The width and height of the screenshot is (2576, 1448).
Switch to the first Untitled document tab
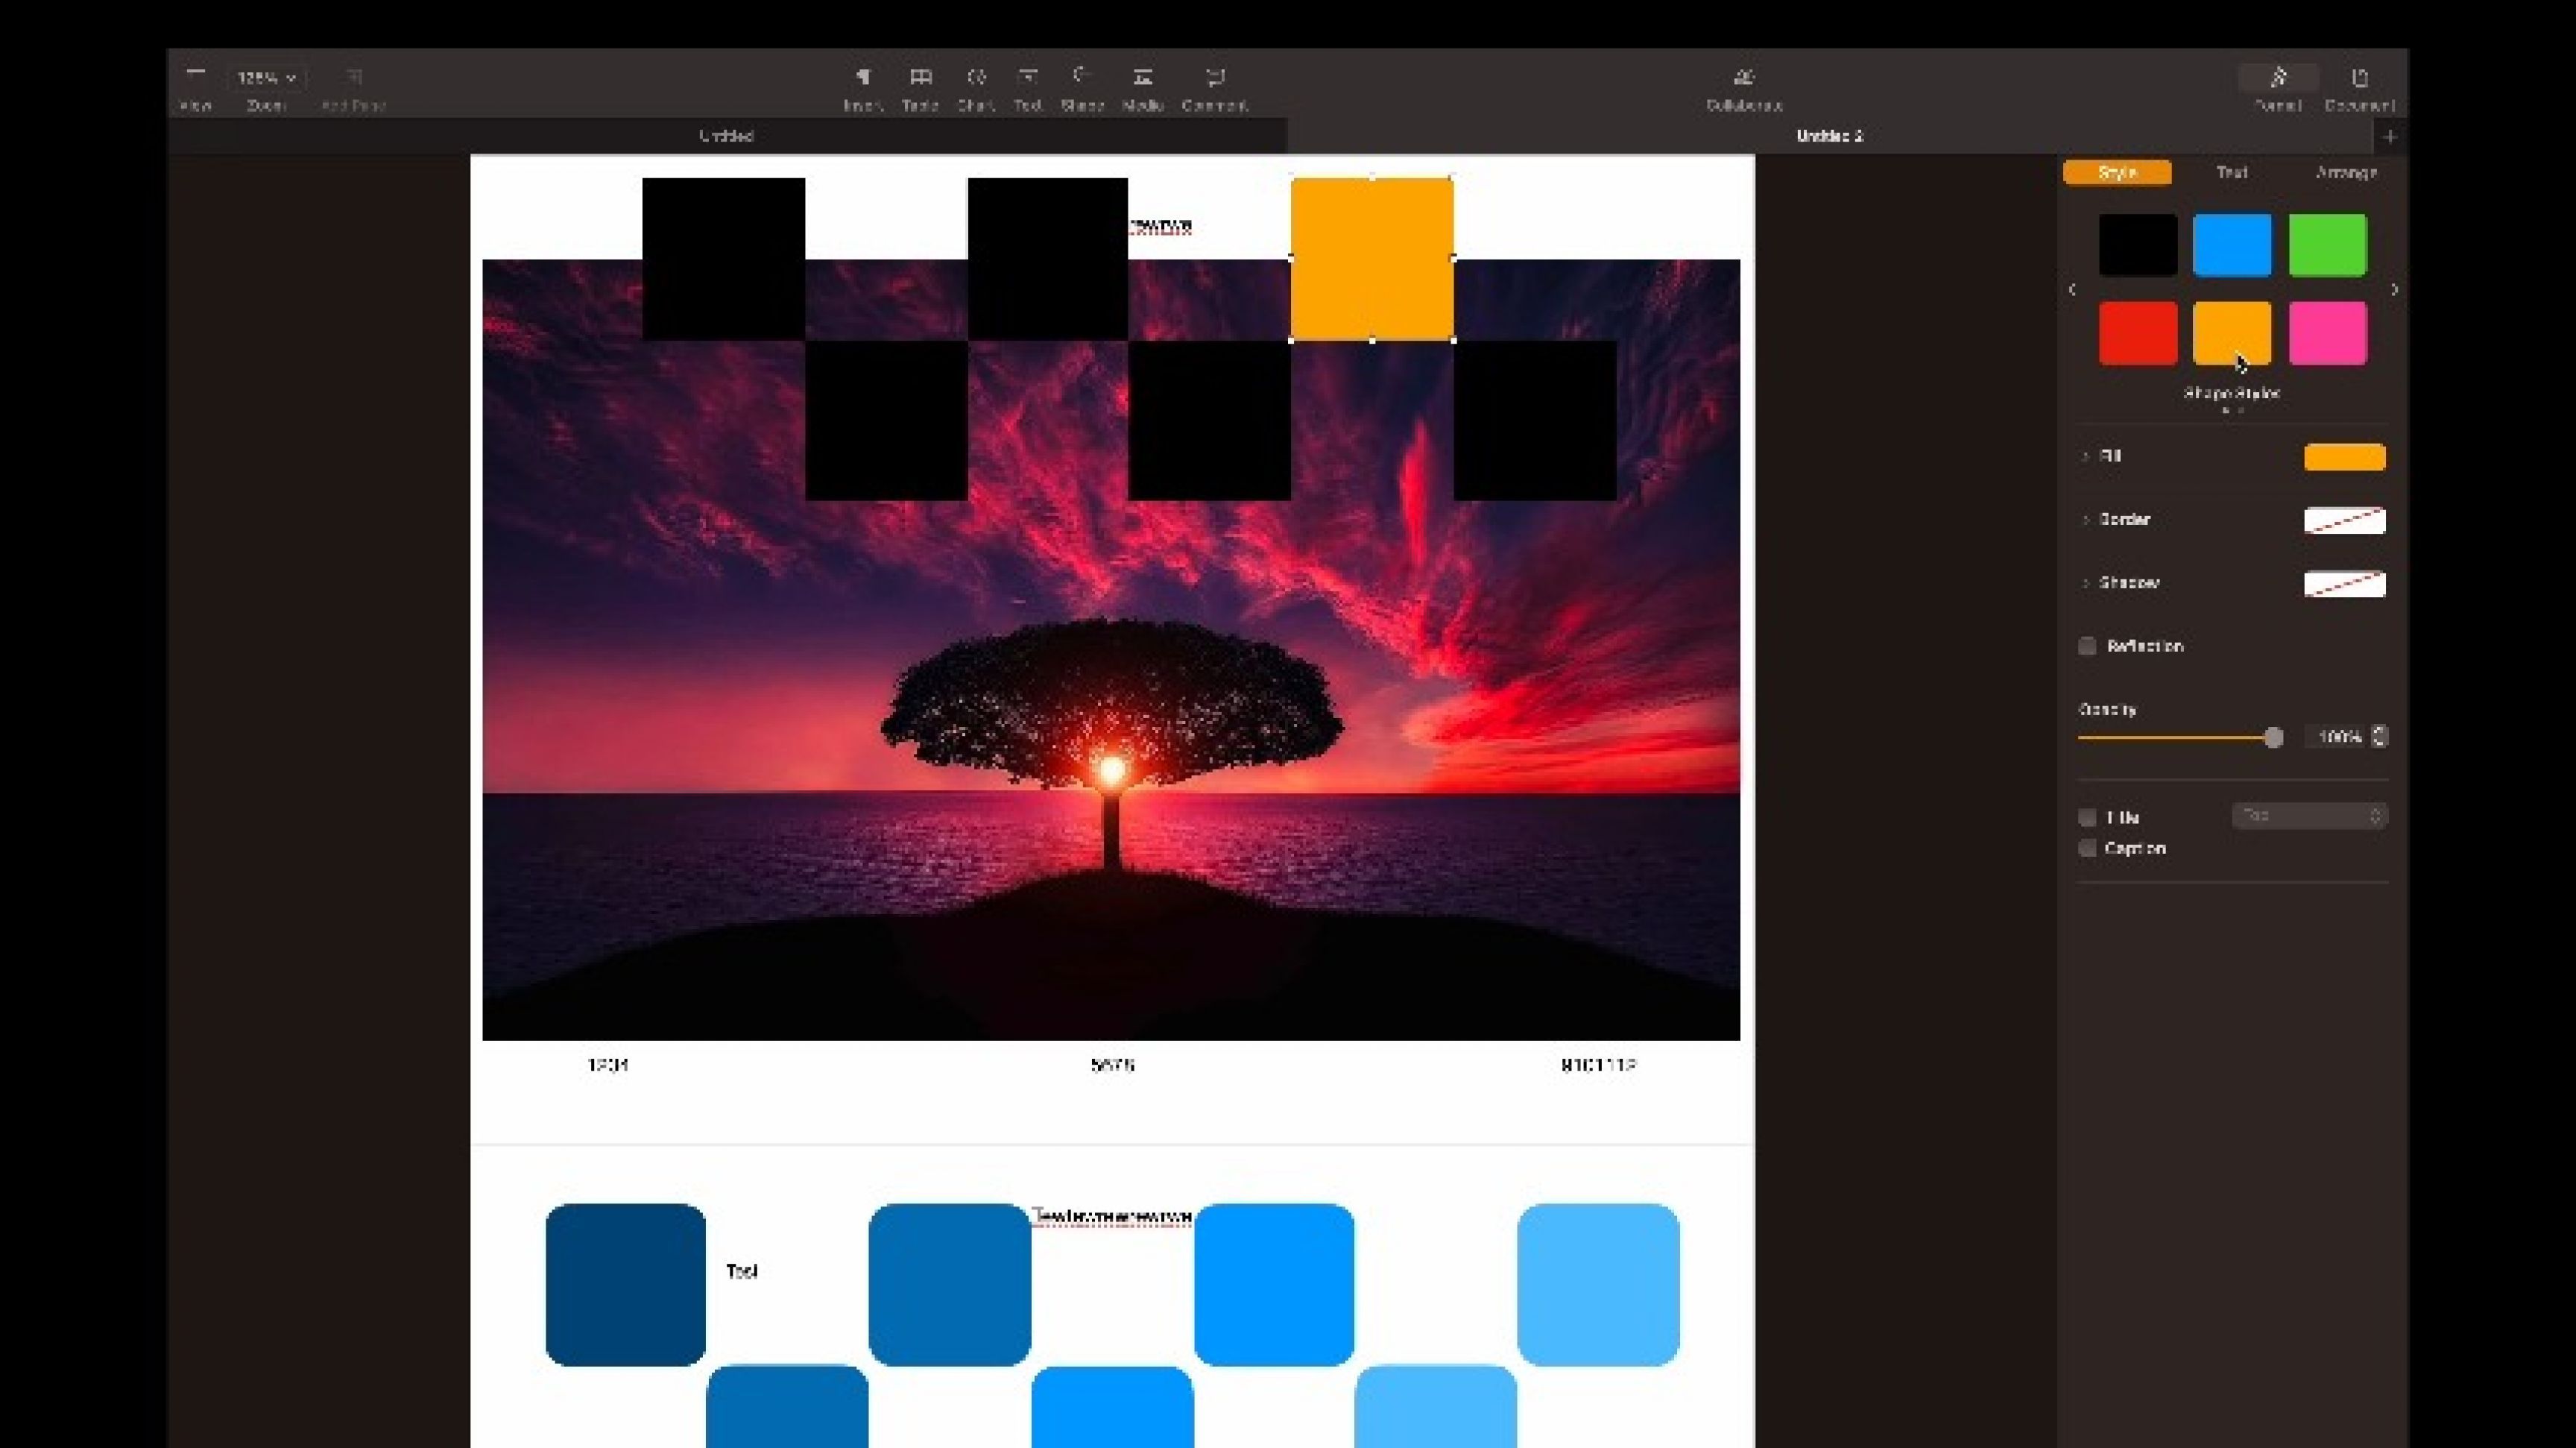pos(727,135)
